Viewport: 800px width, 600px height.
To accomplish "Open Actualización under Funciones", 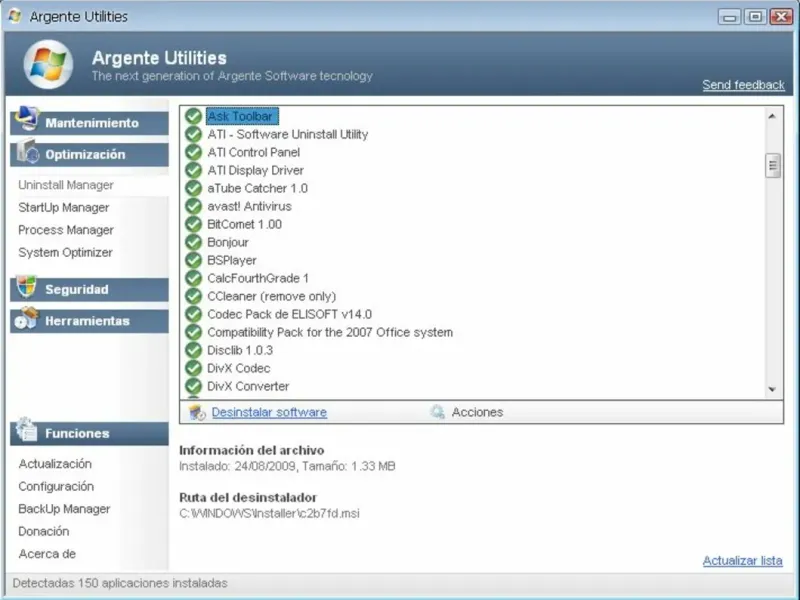I will (55, 464).
